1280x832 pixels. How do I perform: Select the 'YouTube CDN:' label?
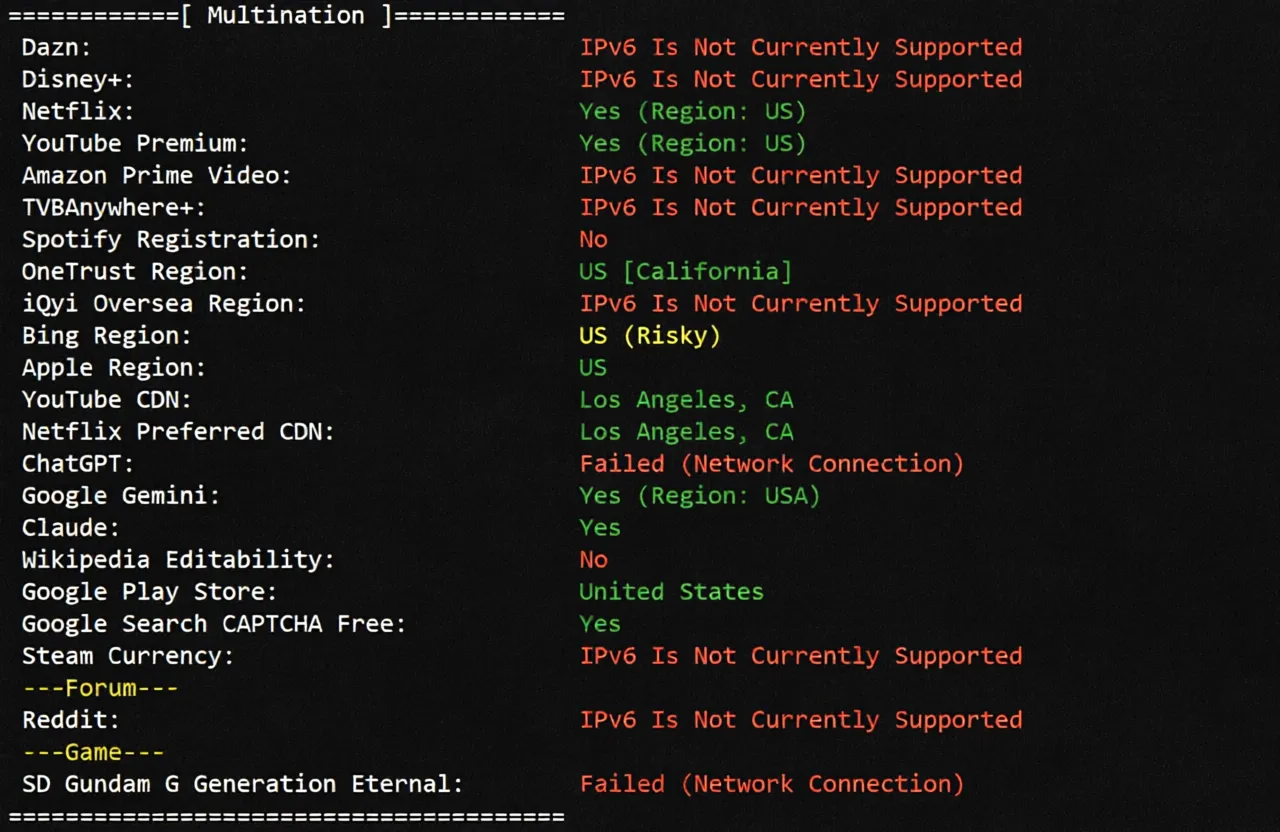pos(107,399)
